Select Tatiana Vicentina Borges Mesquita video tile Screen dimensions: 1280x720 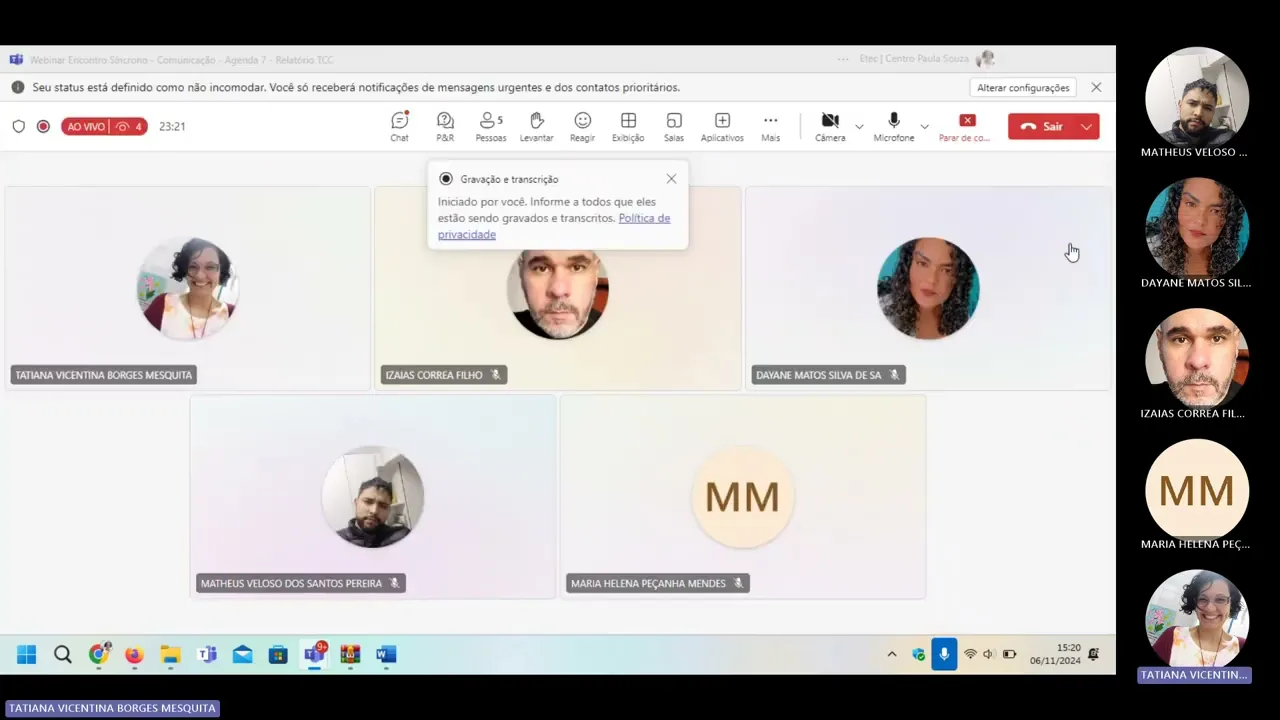click(187, 288)
